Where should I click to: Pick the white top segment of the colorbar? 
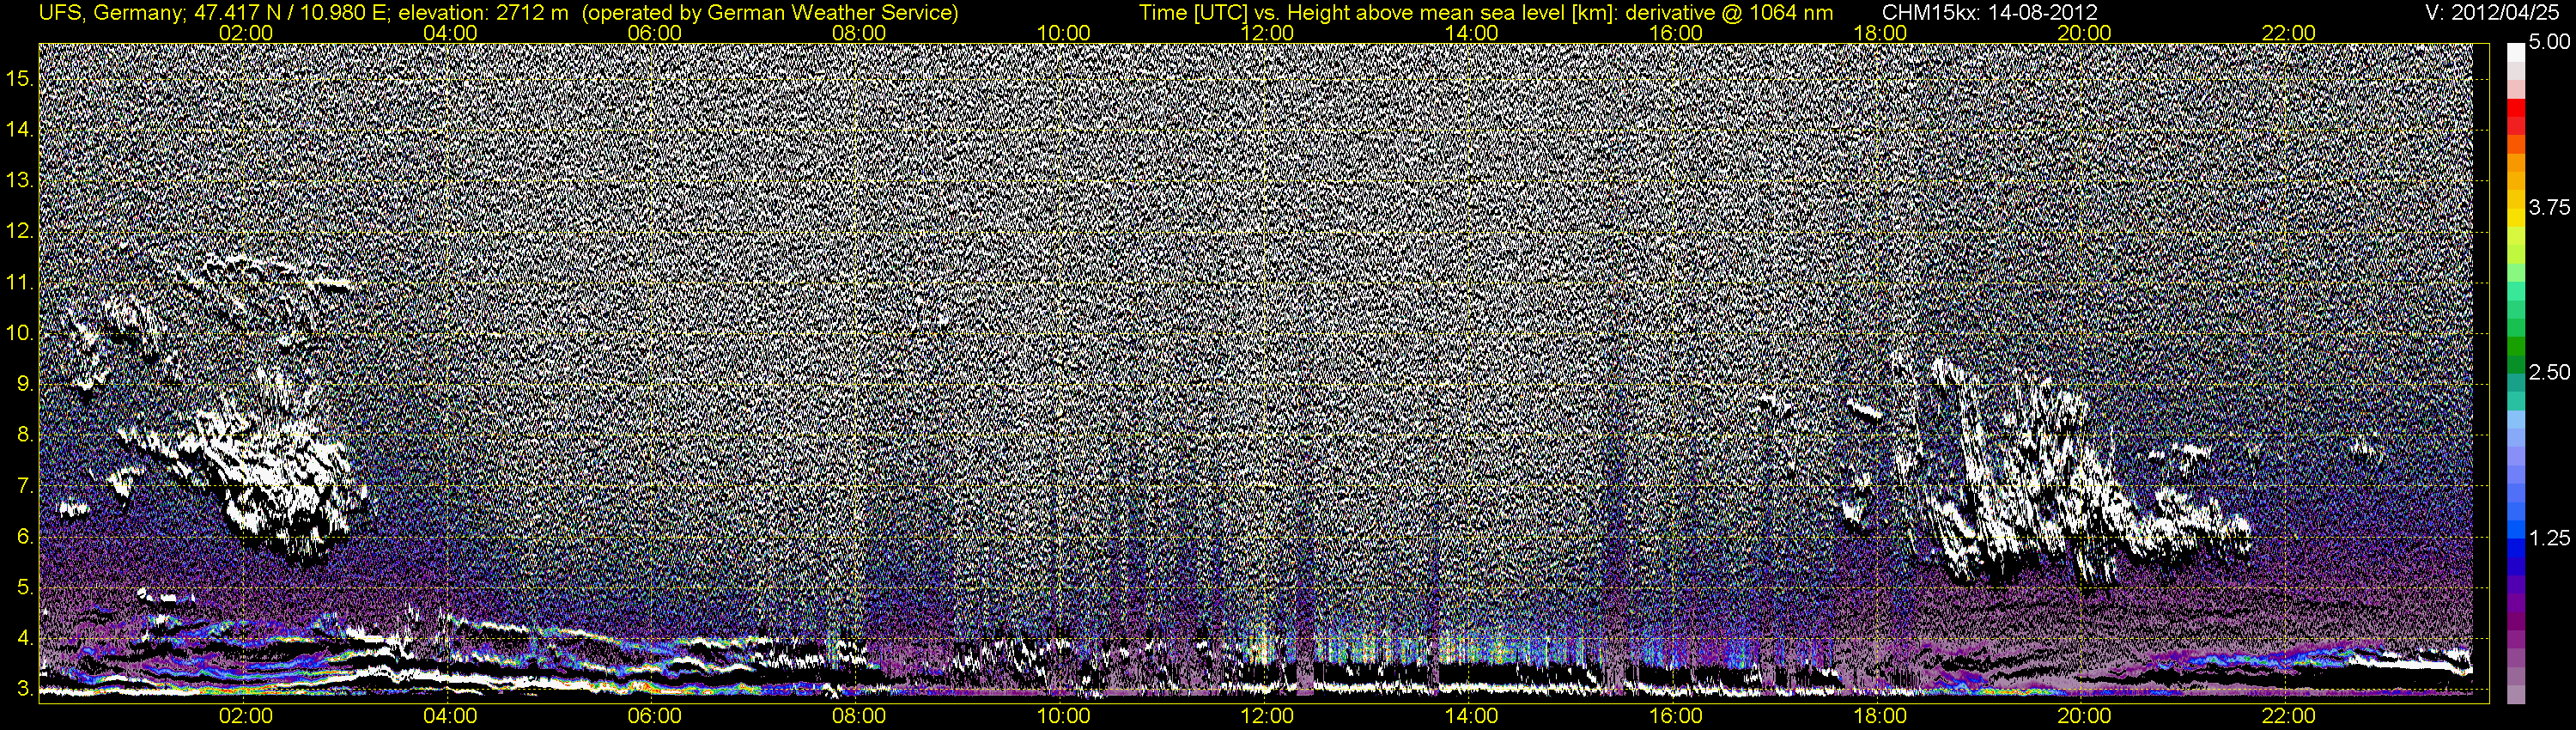pos(2515,53)
